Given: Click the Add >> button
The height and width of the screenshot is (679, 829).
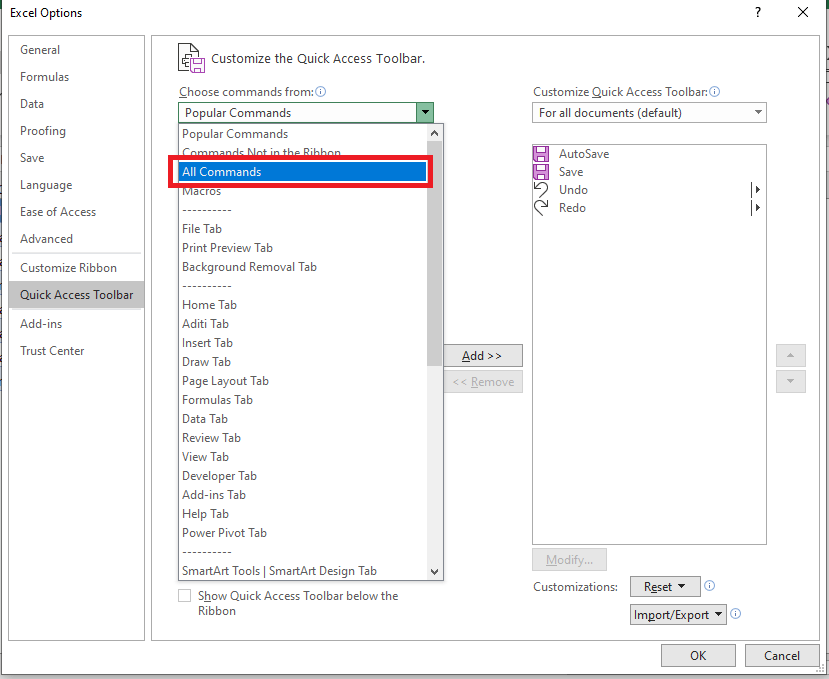Looking at the screenshot, I should tap(483, 355).
